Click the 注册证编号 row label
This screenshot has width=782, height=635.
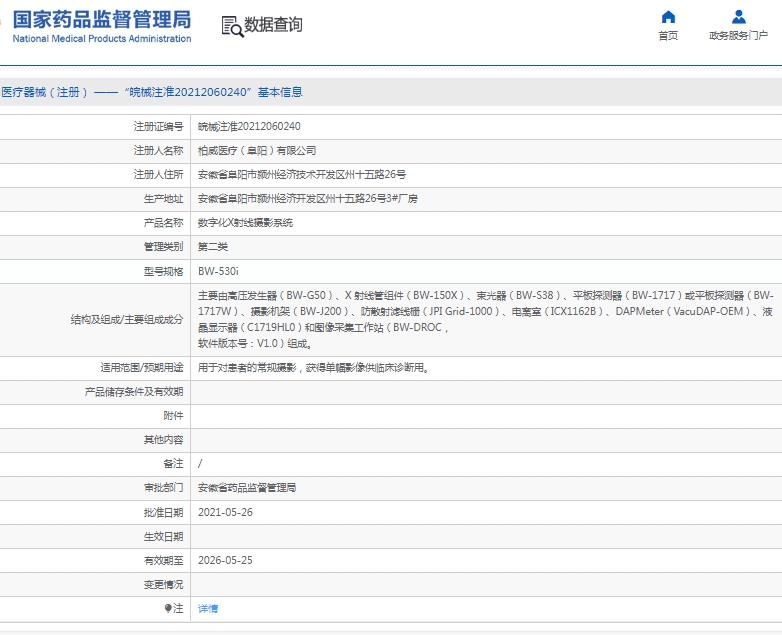[159, 127]
